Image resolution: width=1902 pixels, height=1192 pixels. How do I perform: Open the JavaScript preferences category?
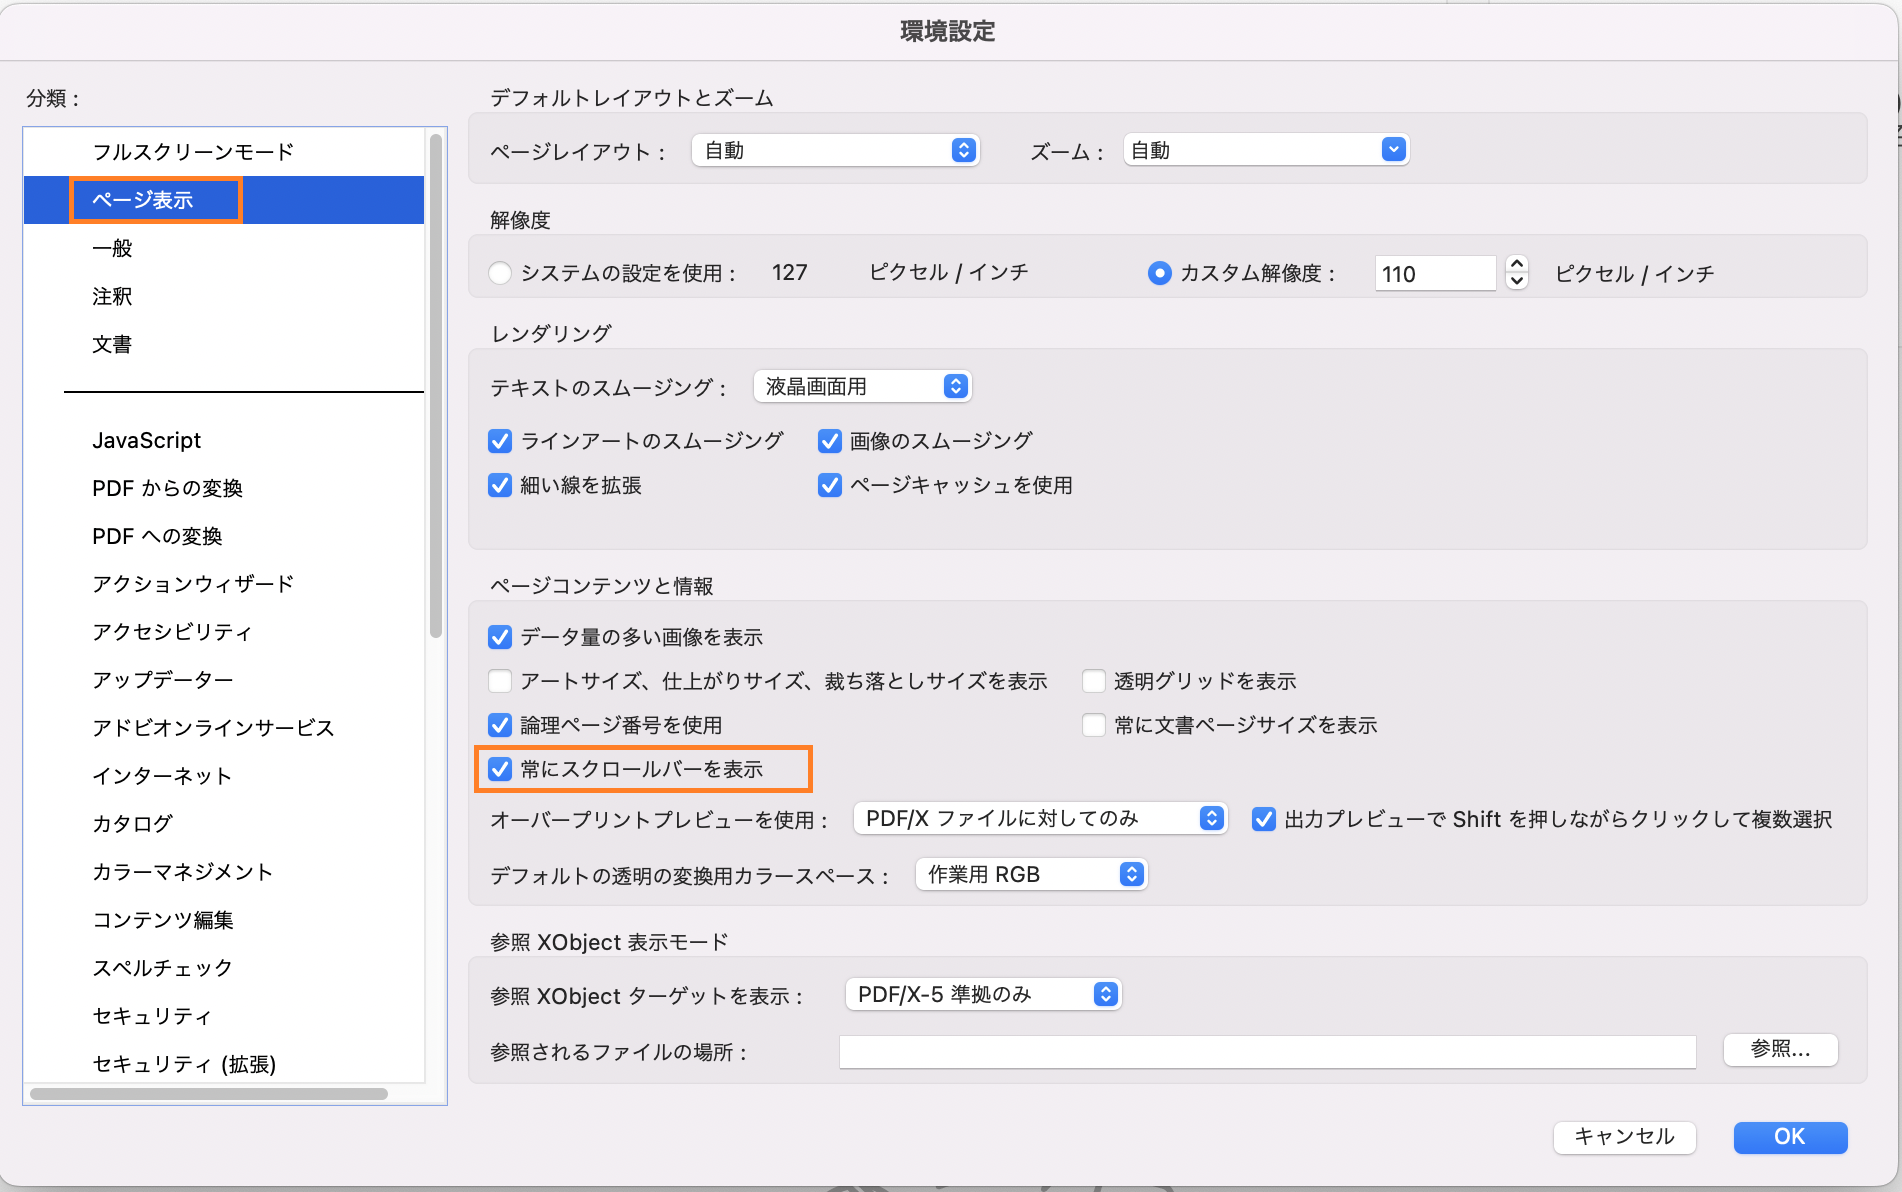(x=146, y=439)
